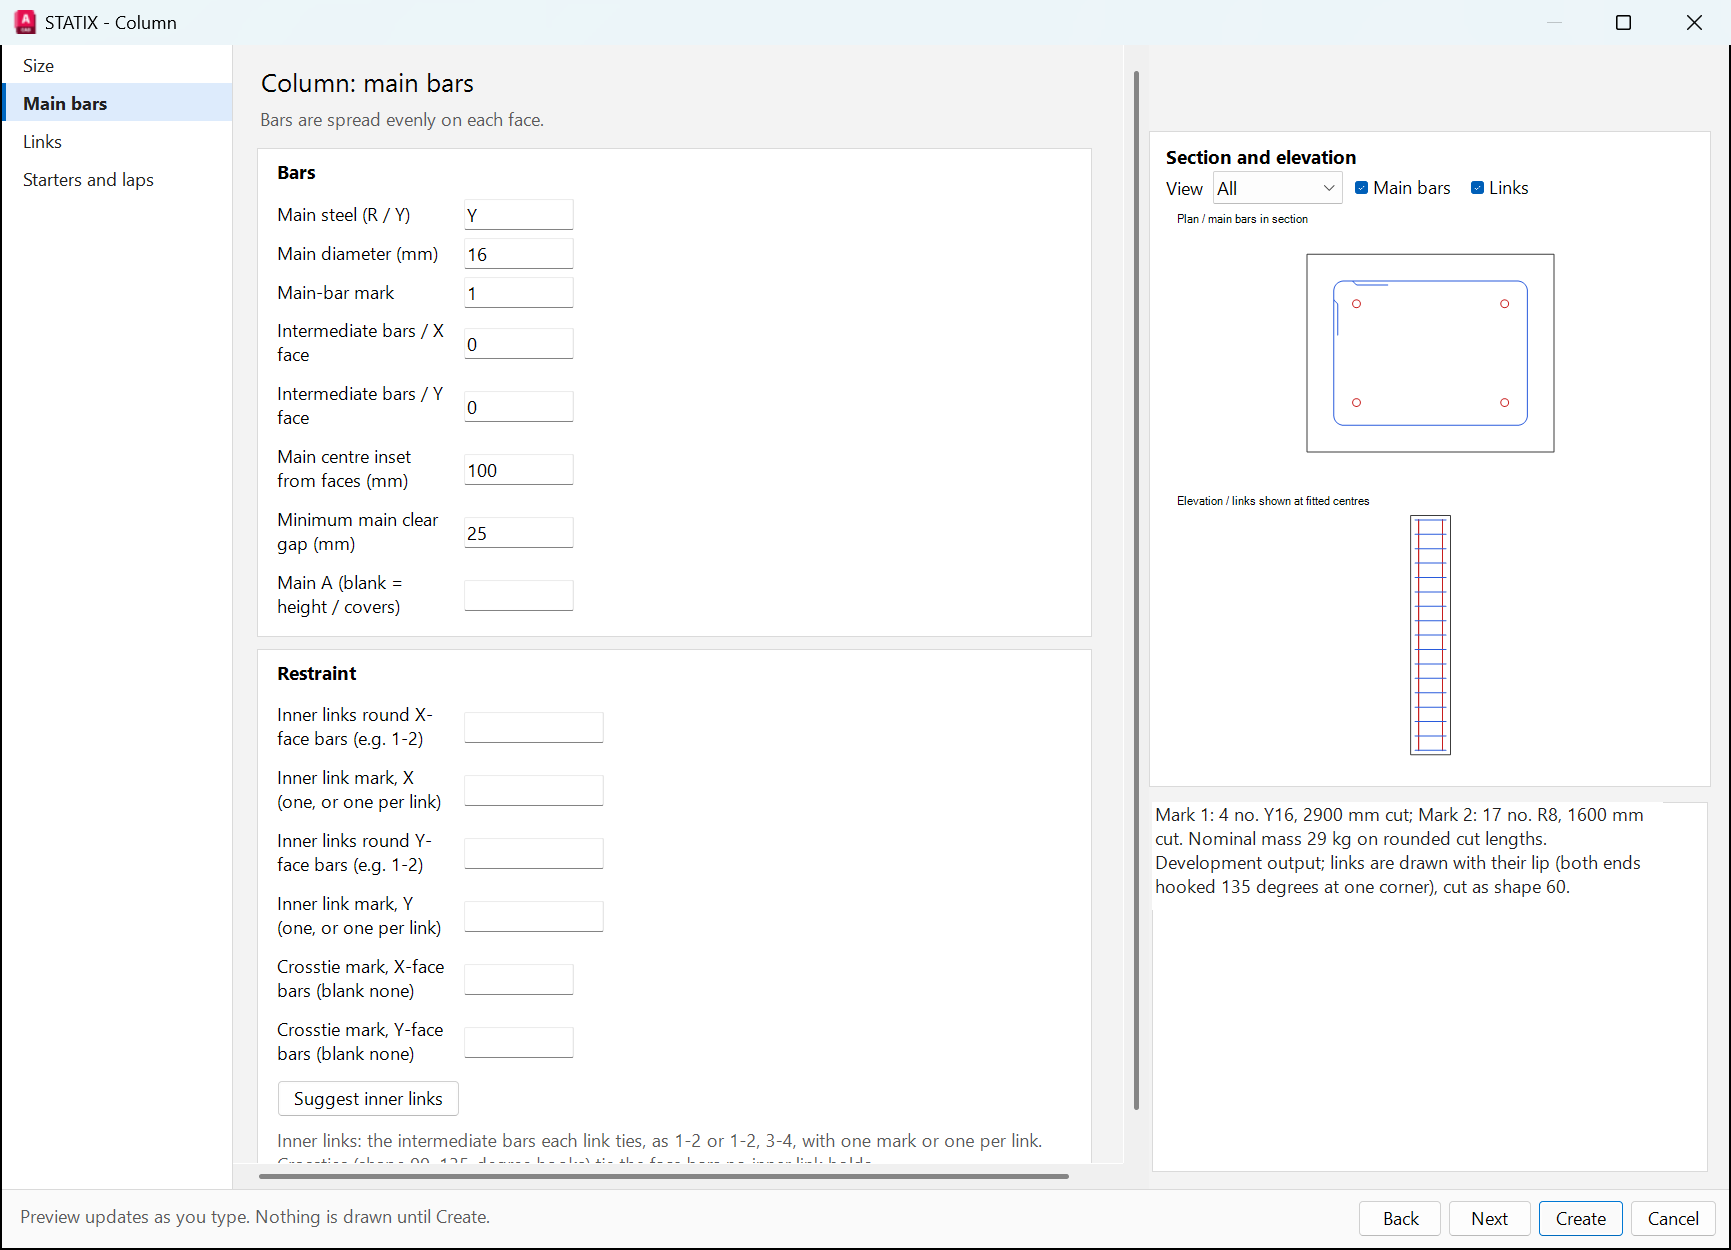Focus Inner link mark, Y field
The width and height of the screenshot is (1731, 1250).
533,917
